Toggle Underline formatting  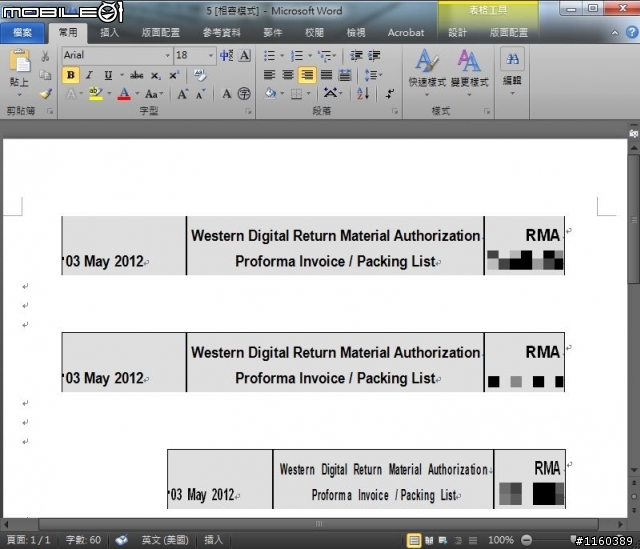coord(108,75)
